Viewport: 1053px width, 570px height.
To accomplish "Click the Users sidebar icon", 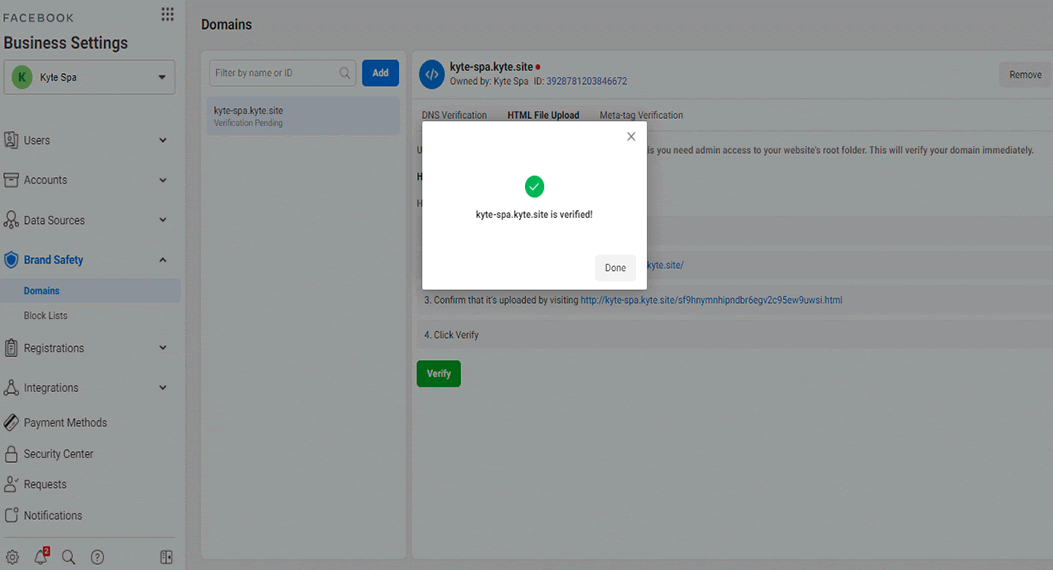I will (11, 140).
